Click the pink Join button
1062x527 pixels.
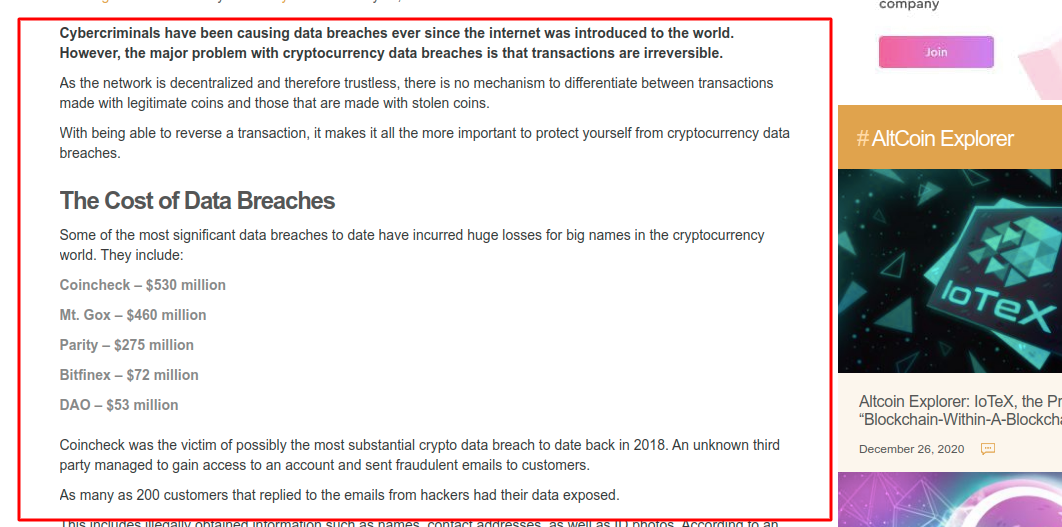(936, 52)
